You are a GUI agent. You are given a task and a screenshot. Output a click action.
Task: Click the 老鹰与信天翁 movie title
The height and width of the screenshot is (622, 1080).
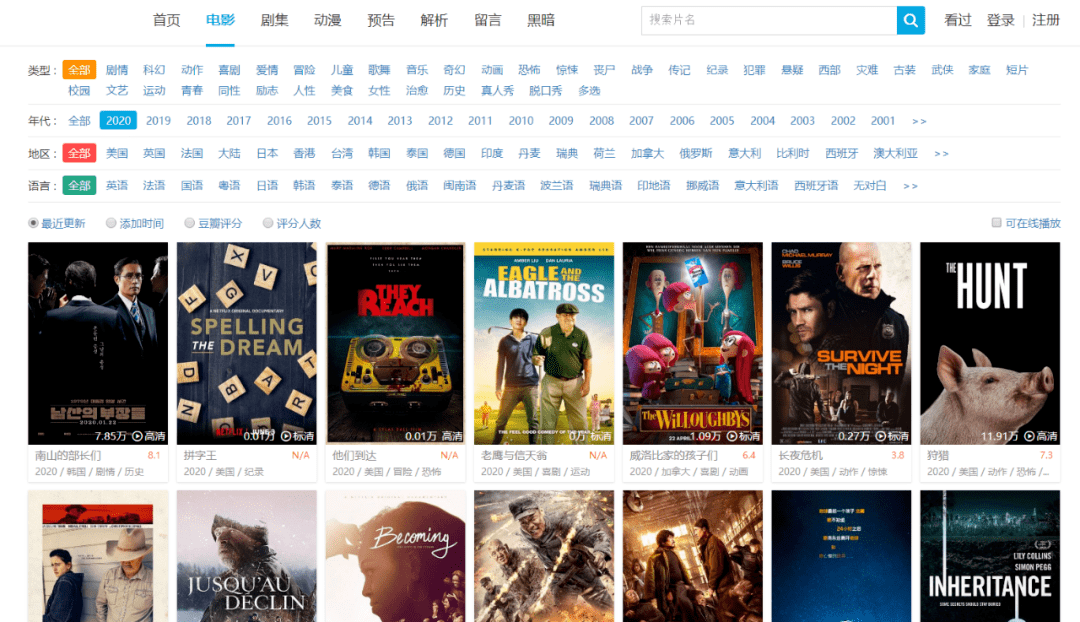tap(514, 455)
